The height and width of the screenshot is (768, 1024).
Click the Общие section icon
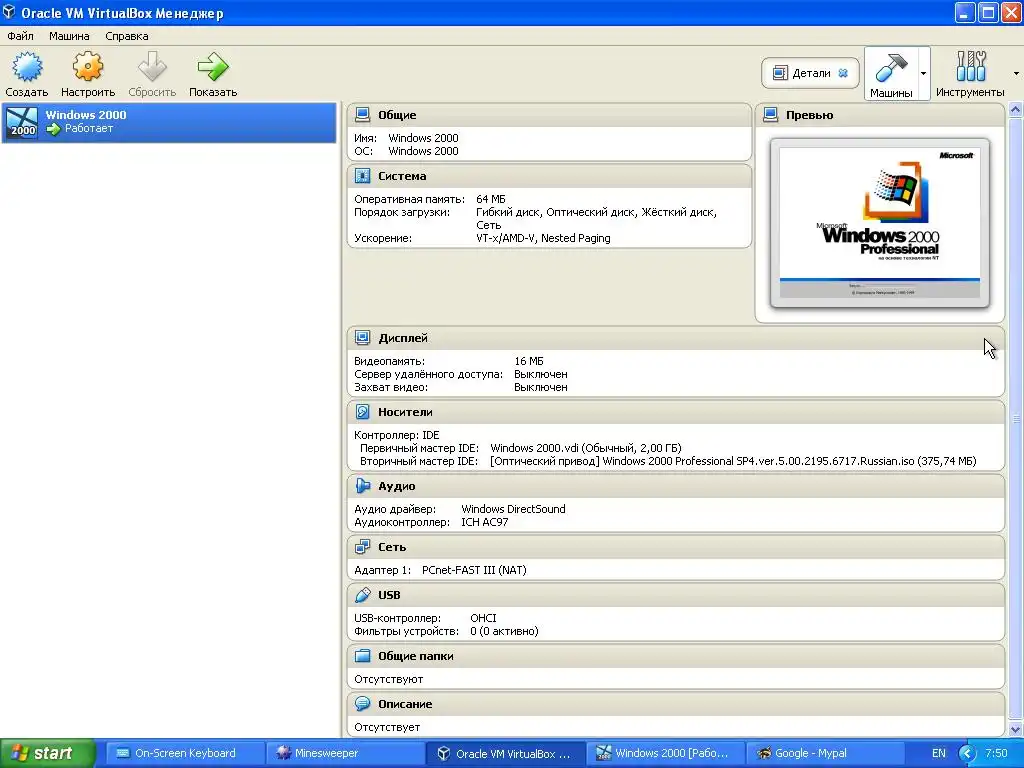click(362, 115)
